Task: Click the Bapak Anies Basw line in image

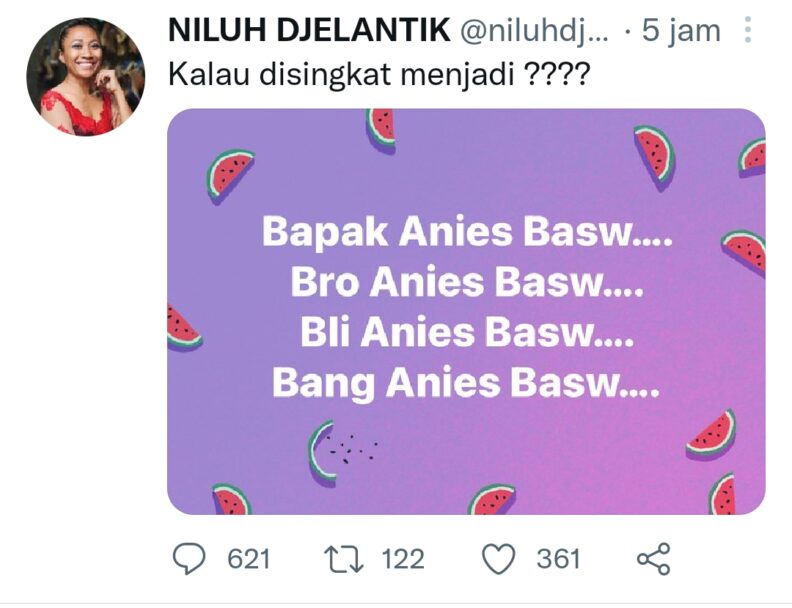Action: [467, 233]
